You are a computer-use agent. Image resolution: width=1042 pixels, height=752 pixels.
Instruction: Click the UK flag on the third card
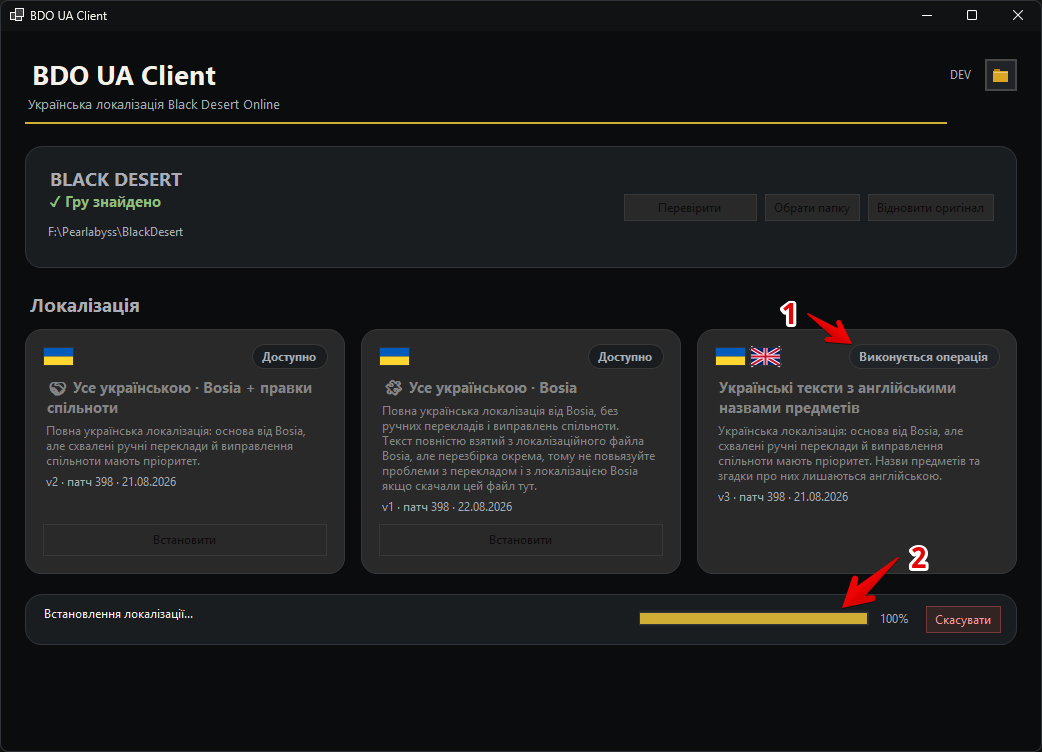766,357
